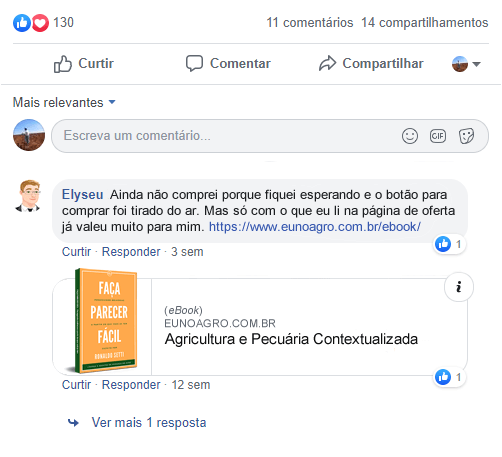
Task: Click the Curtir button on the post
Action: tap(84, 64)
